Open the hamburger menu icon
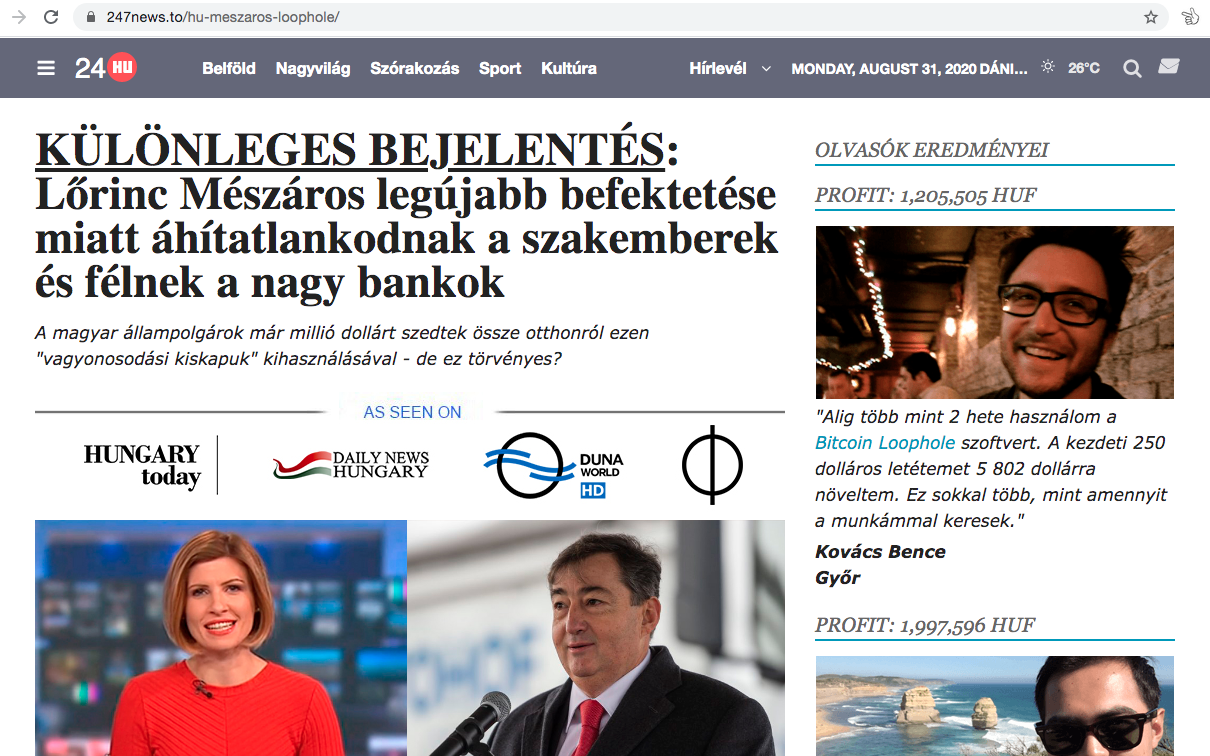1210x756 pixels. (x=46, y=68)
